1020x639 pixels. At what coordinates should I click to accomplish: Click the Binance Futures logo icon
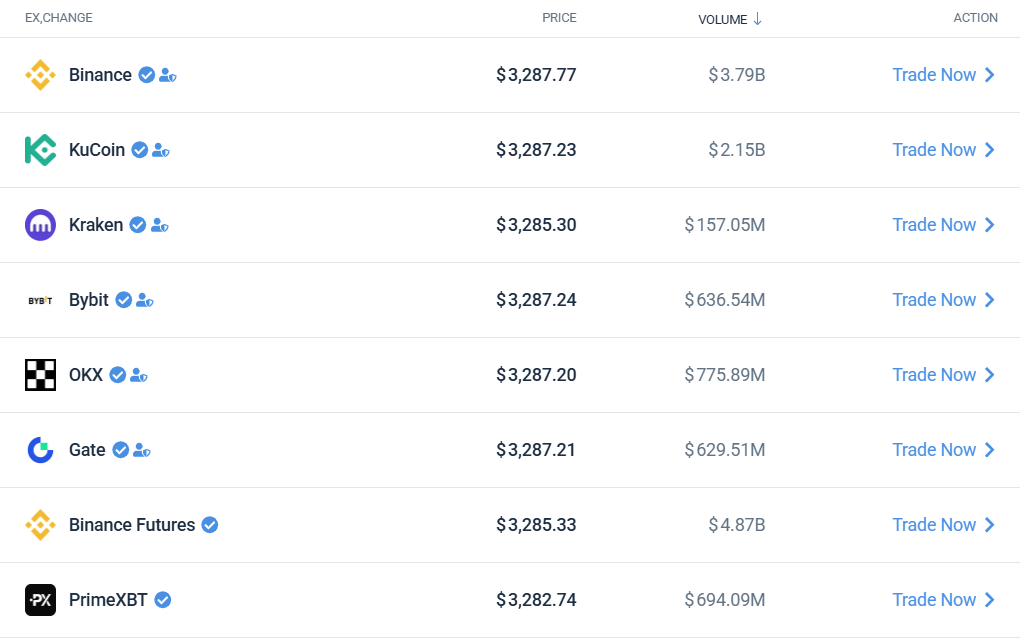point(40,525)
